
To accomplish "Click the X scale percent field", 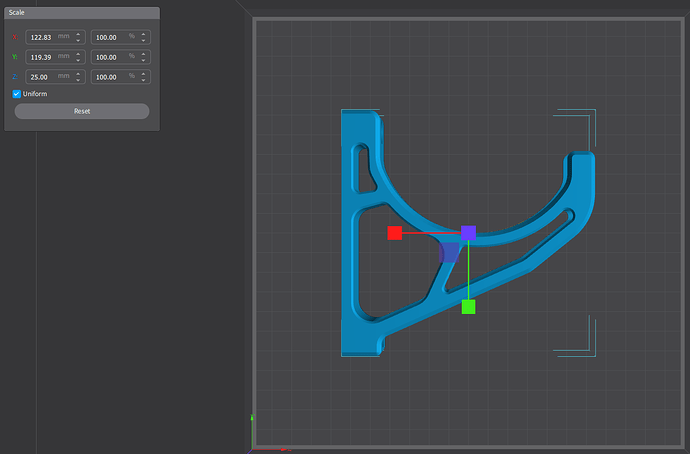I will [121, 37].
